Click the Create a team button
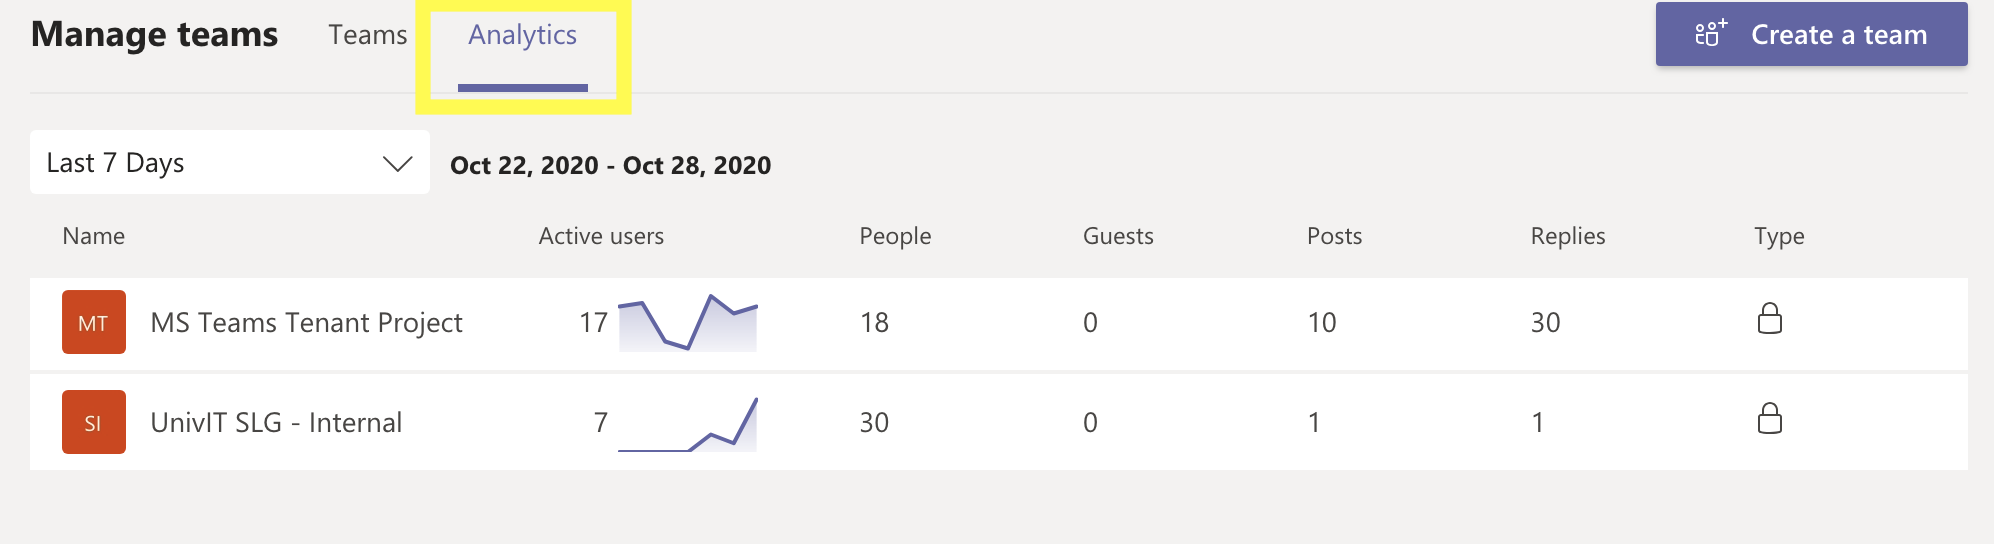Image resolution: width=1994 pixels, height=544 pixels. 1811,34
